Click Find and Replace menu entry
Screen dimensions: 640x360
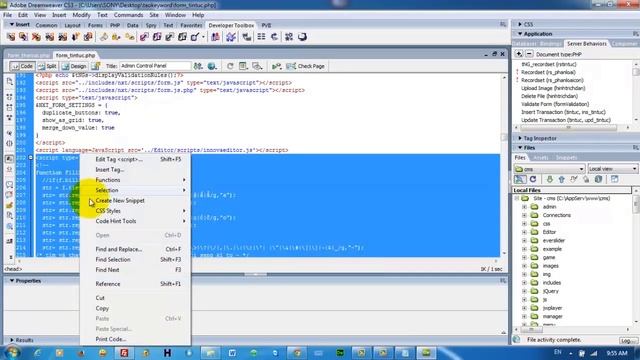pos(118,249)
